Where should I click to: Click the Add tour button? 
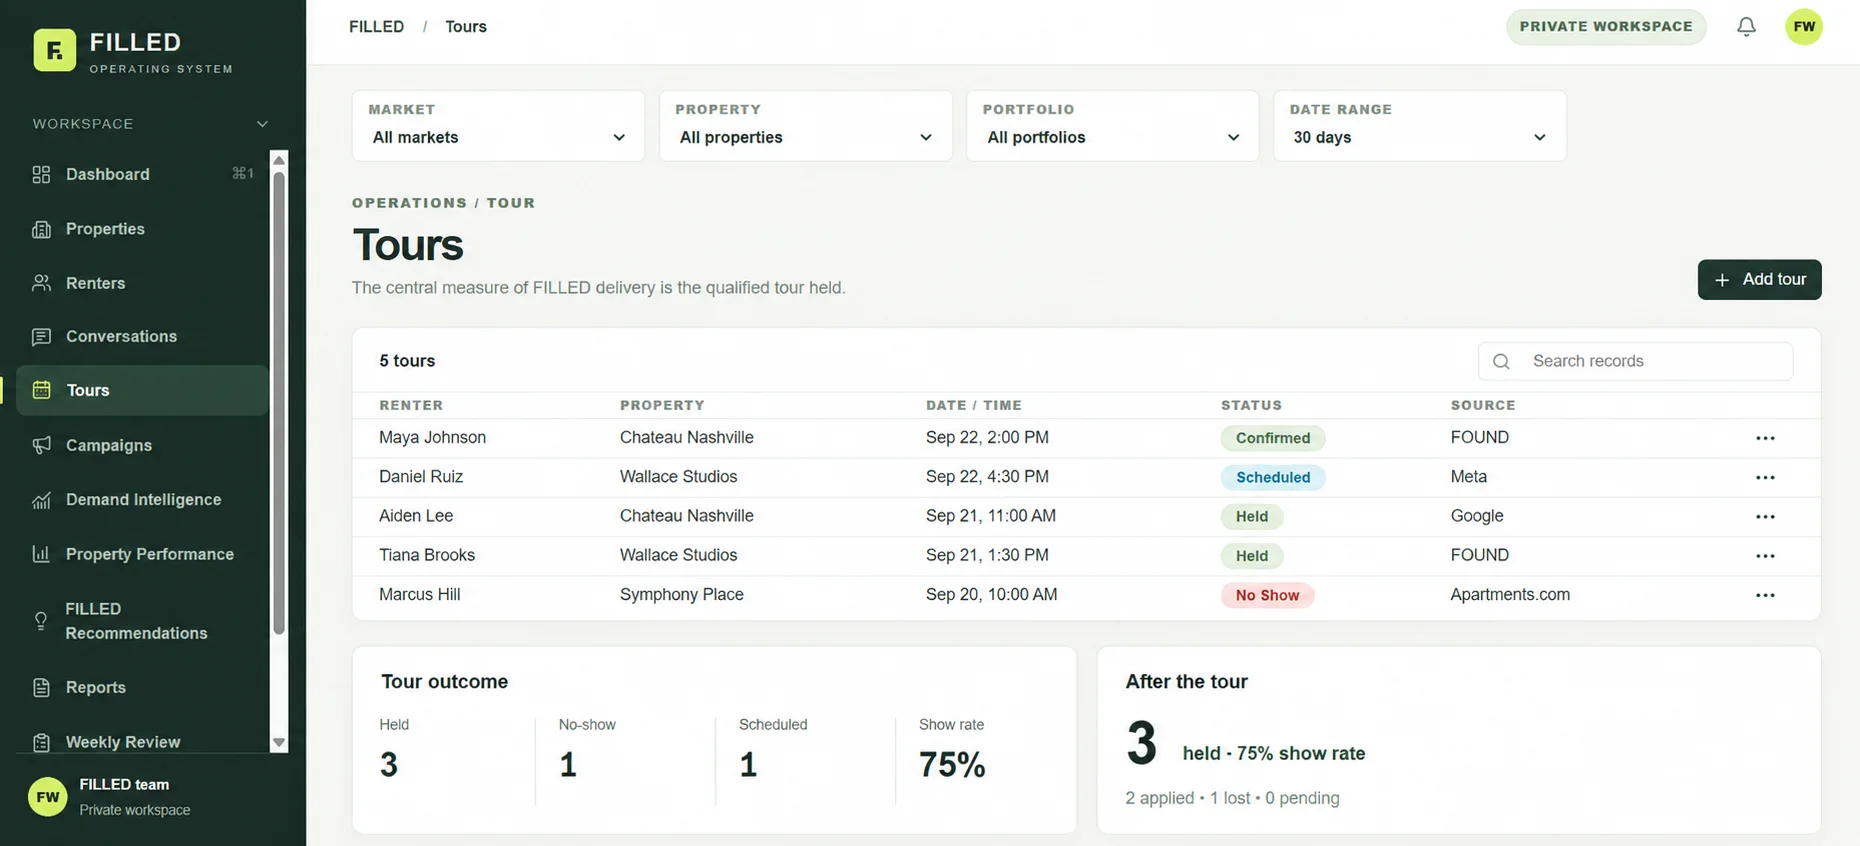click(x=1759, y=280)
